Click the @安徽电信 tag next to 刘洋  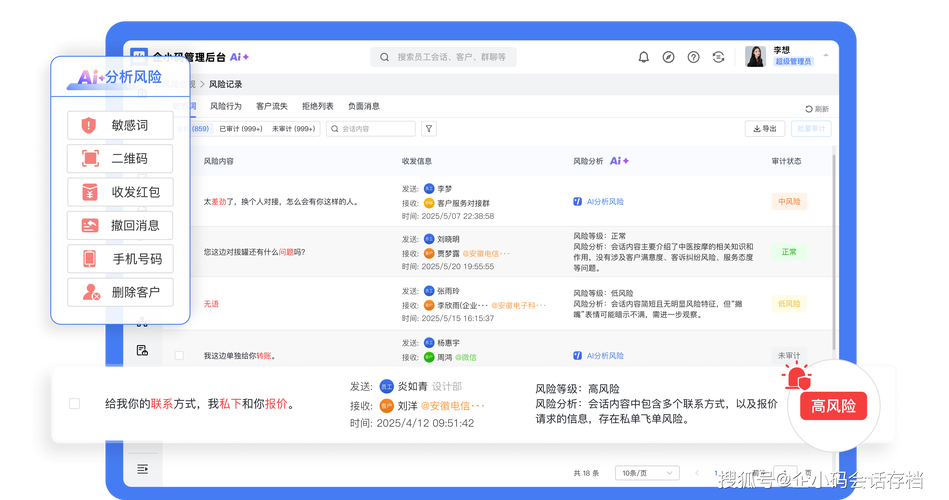pos(453,406)
